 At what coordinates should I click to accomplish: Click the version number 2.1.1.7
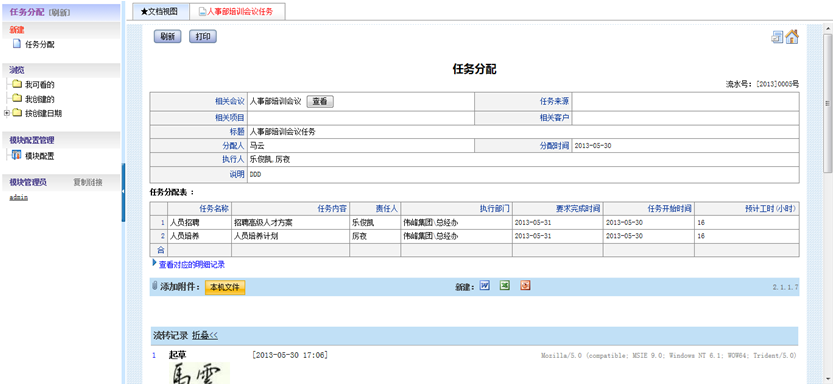coord(786,287)
